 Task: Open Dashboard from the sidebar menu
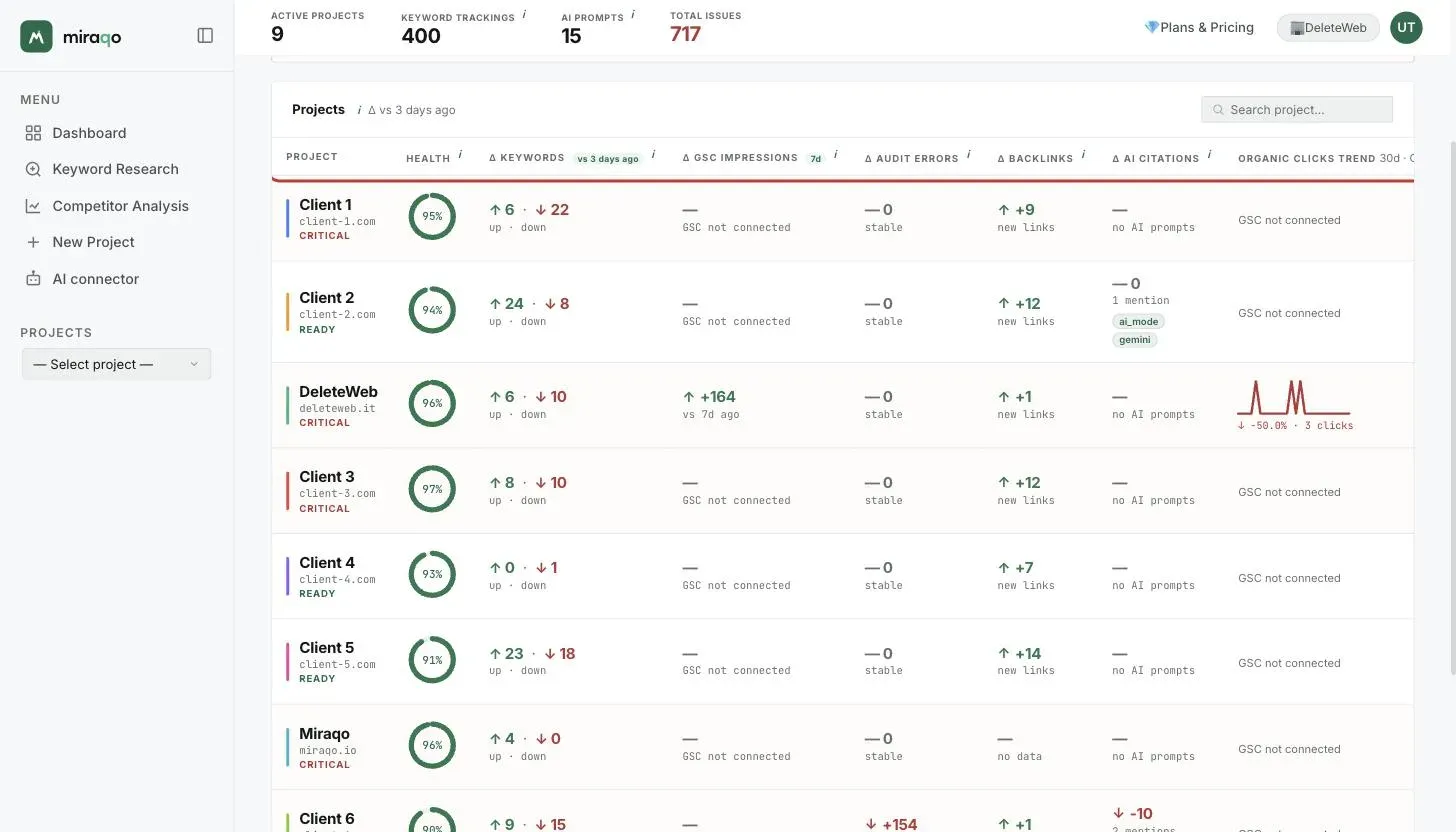pyautogui.click(x=89, y=133)
